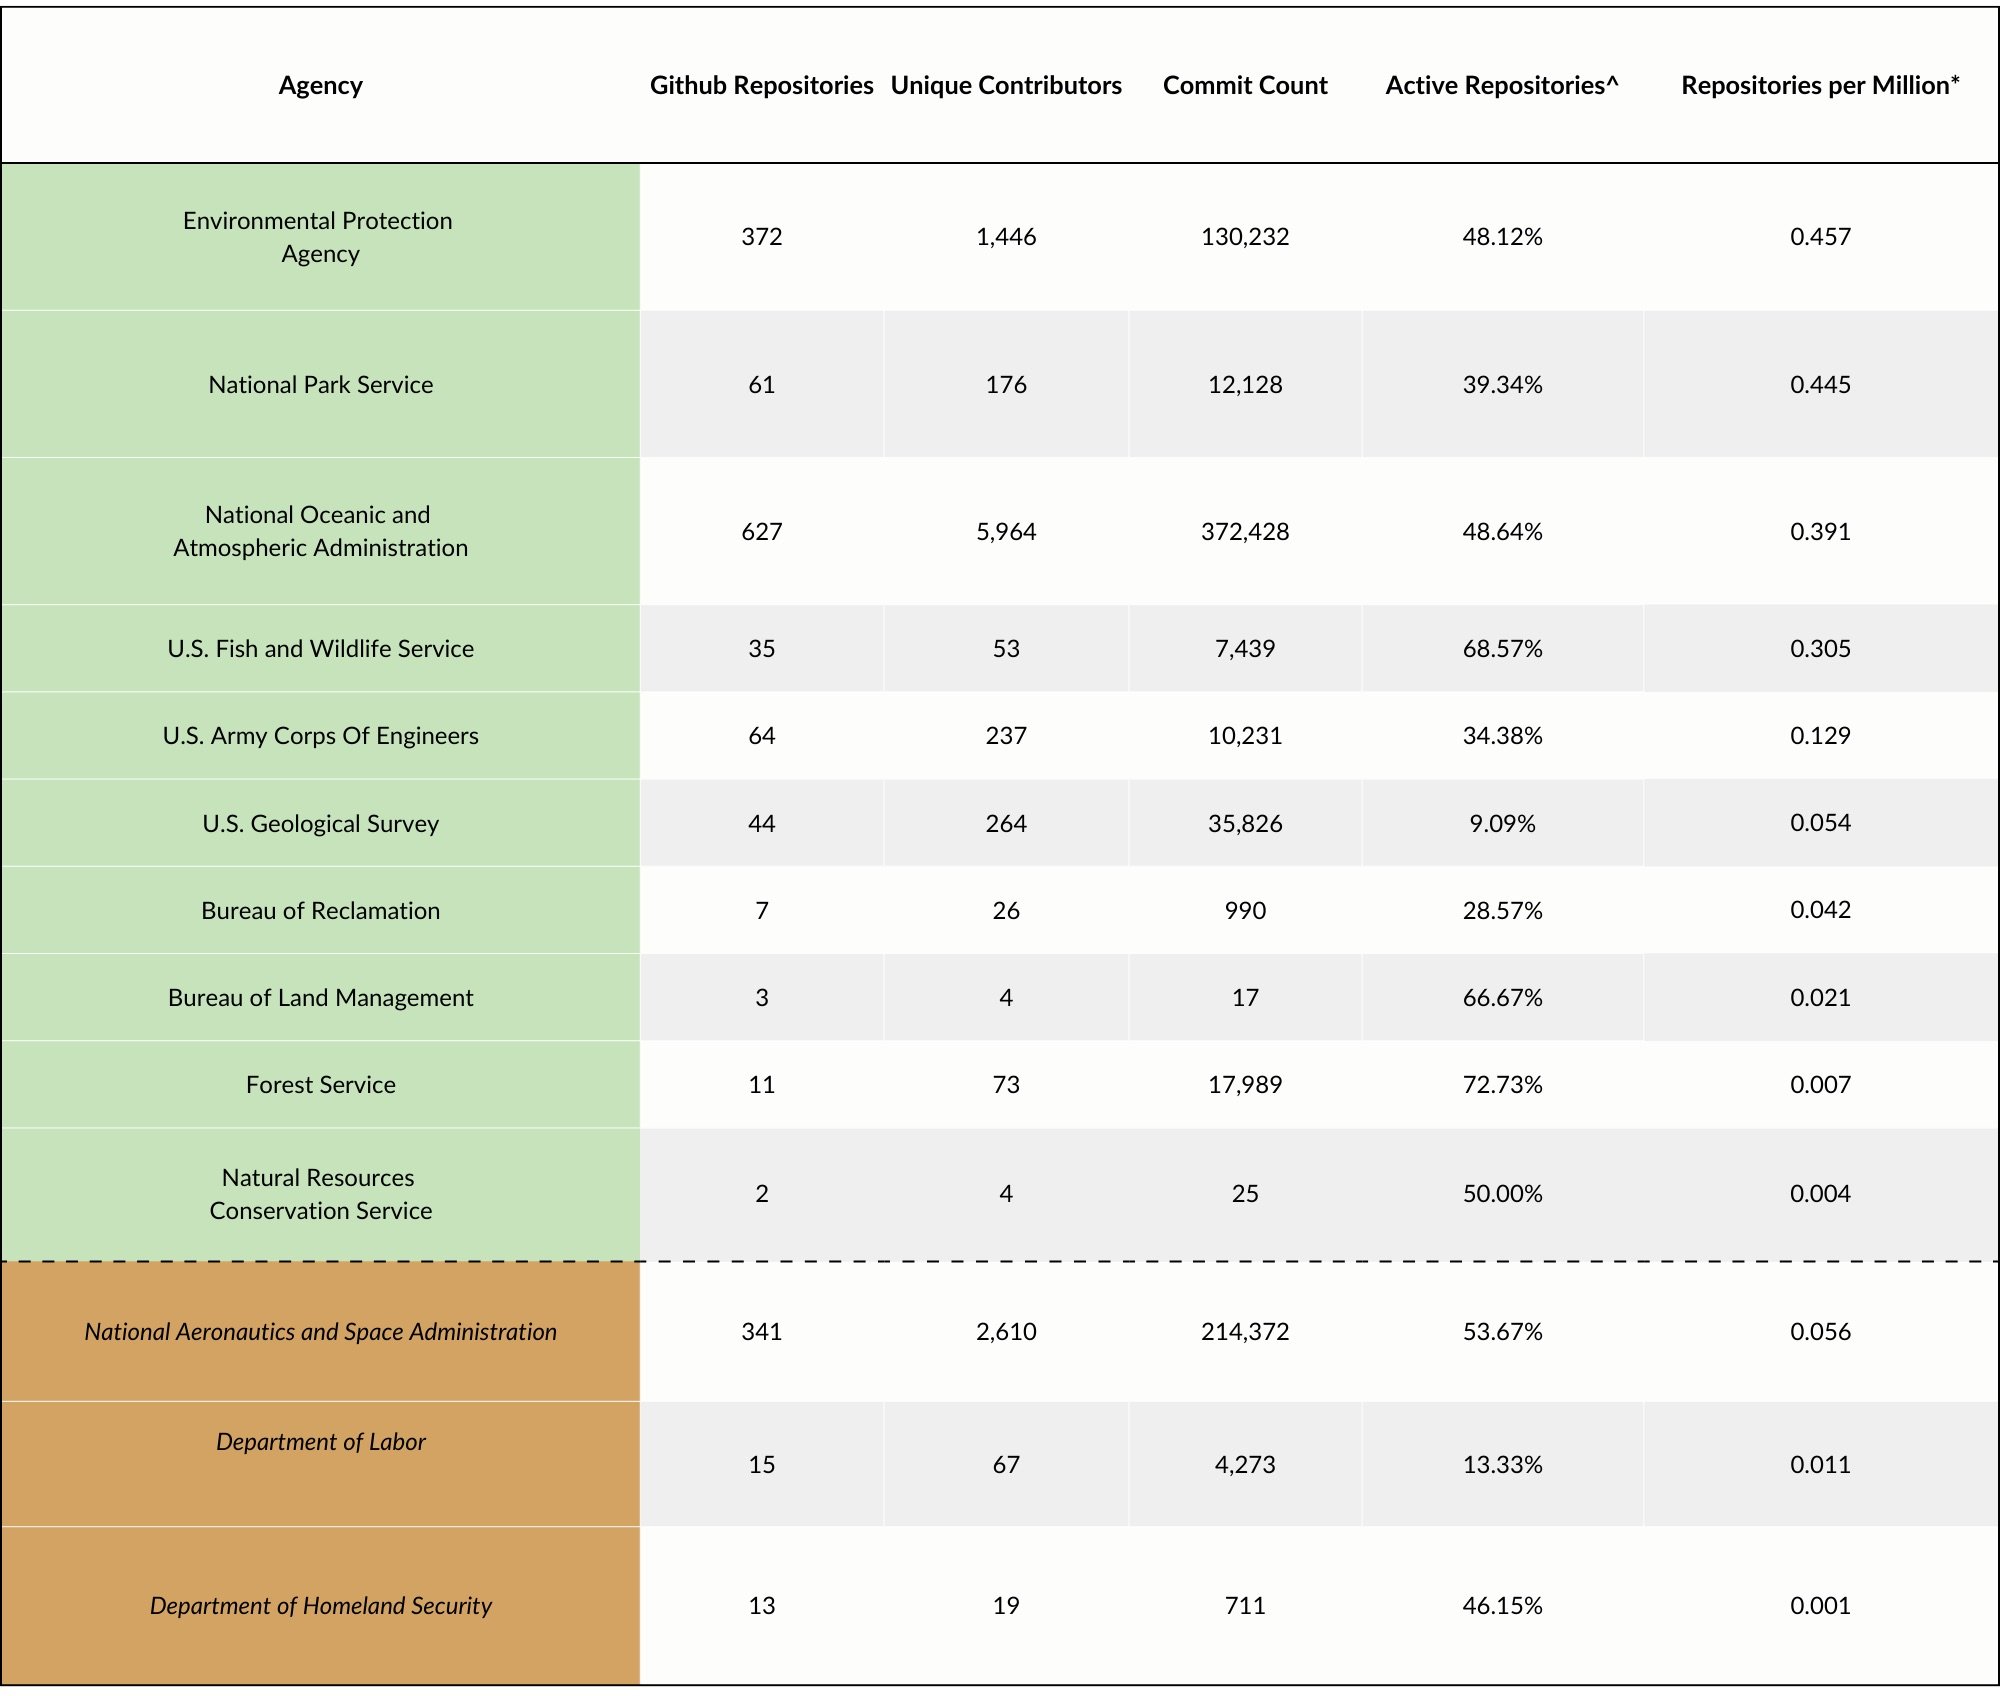Click the 237 contributors value

[x=1006, y=735]
